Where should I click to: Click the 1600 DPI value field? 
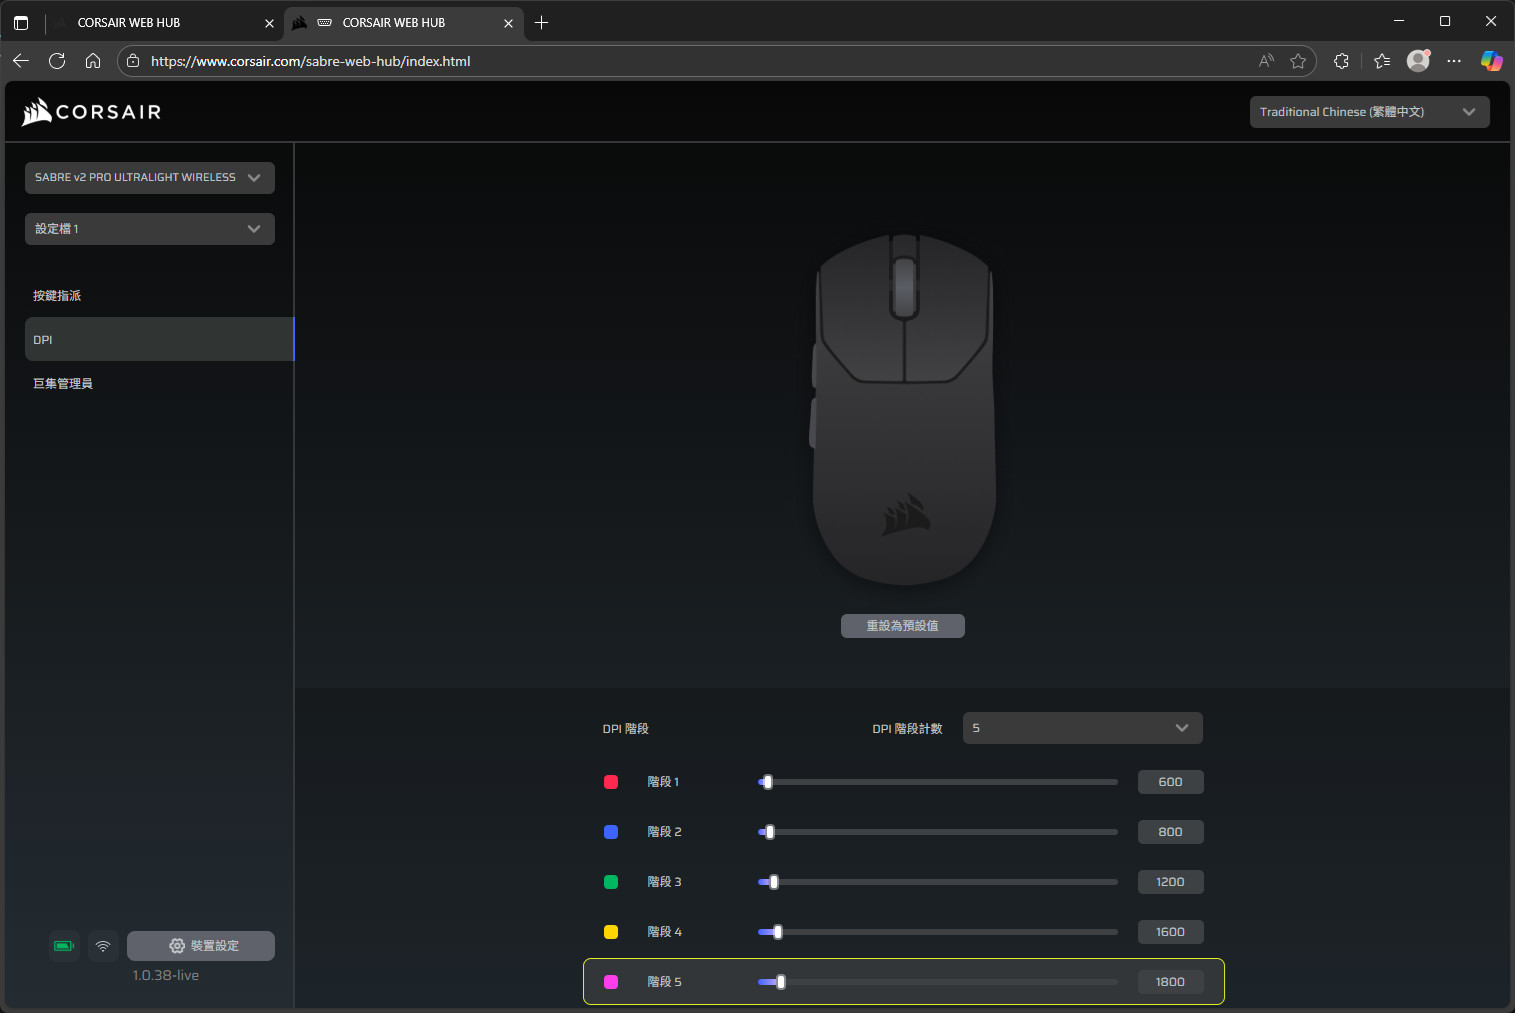click(x=1170, y=932)
